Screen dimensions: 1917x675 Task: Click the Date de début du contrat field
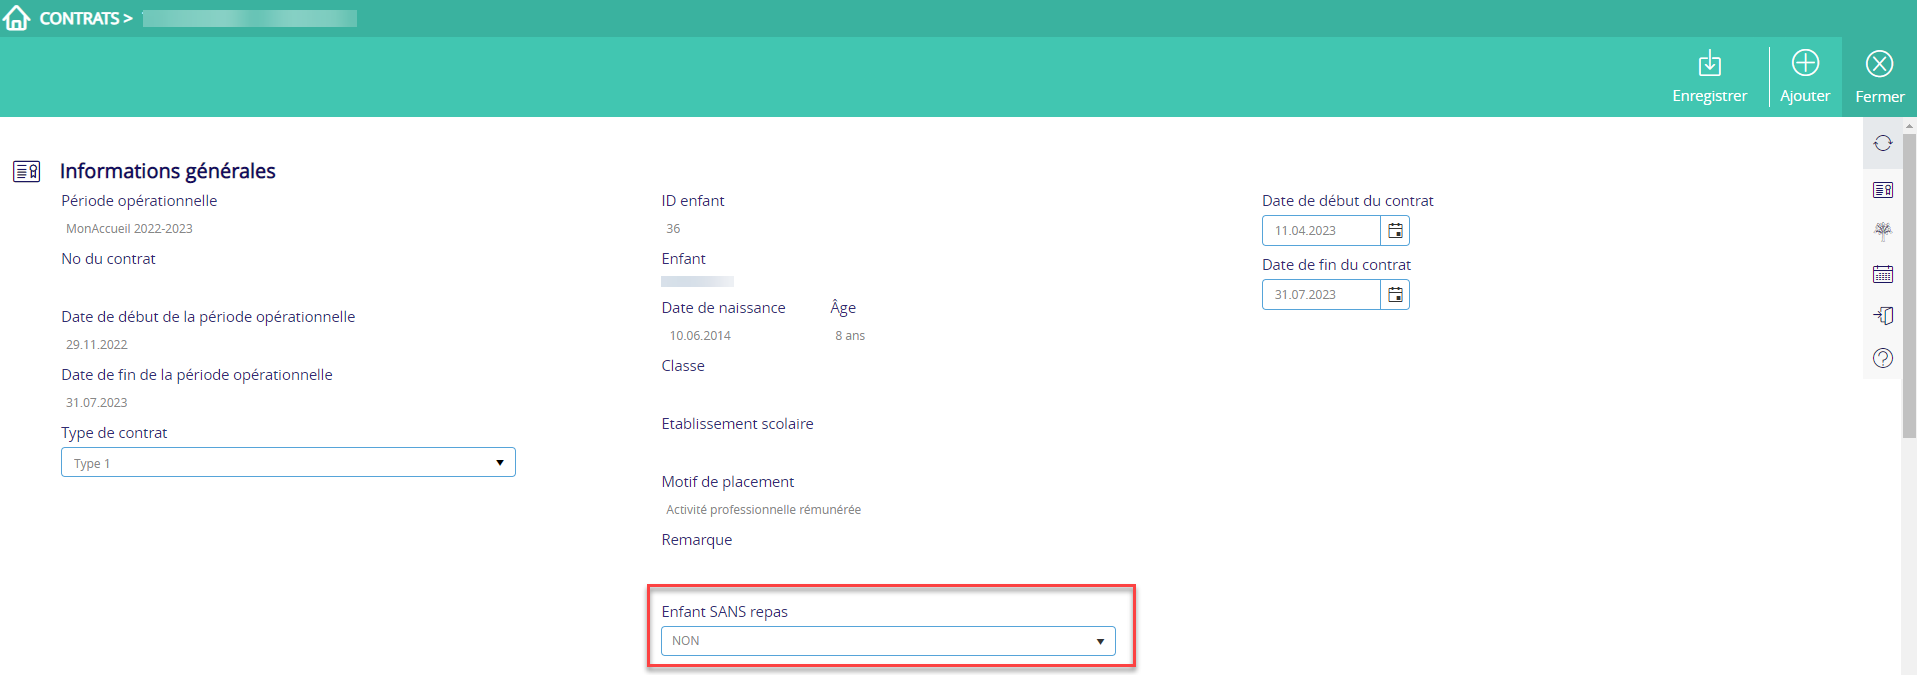(1321, 231)
